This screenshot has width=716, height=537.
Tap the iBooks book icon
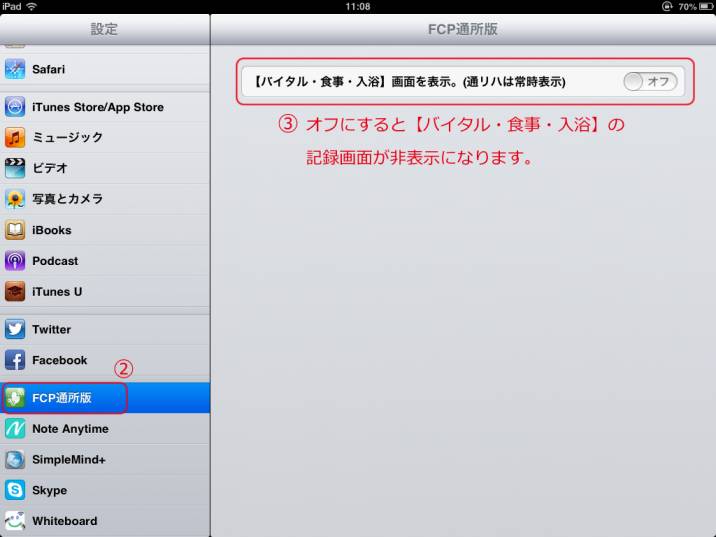(15, 230)
